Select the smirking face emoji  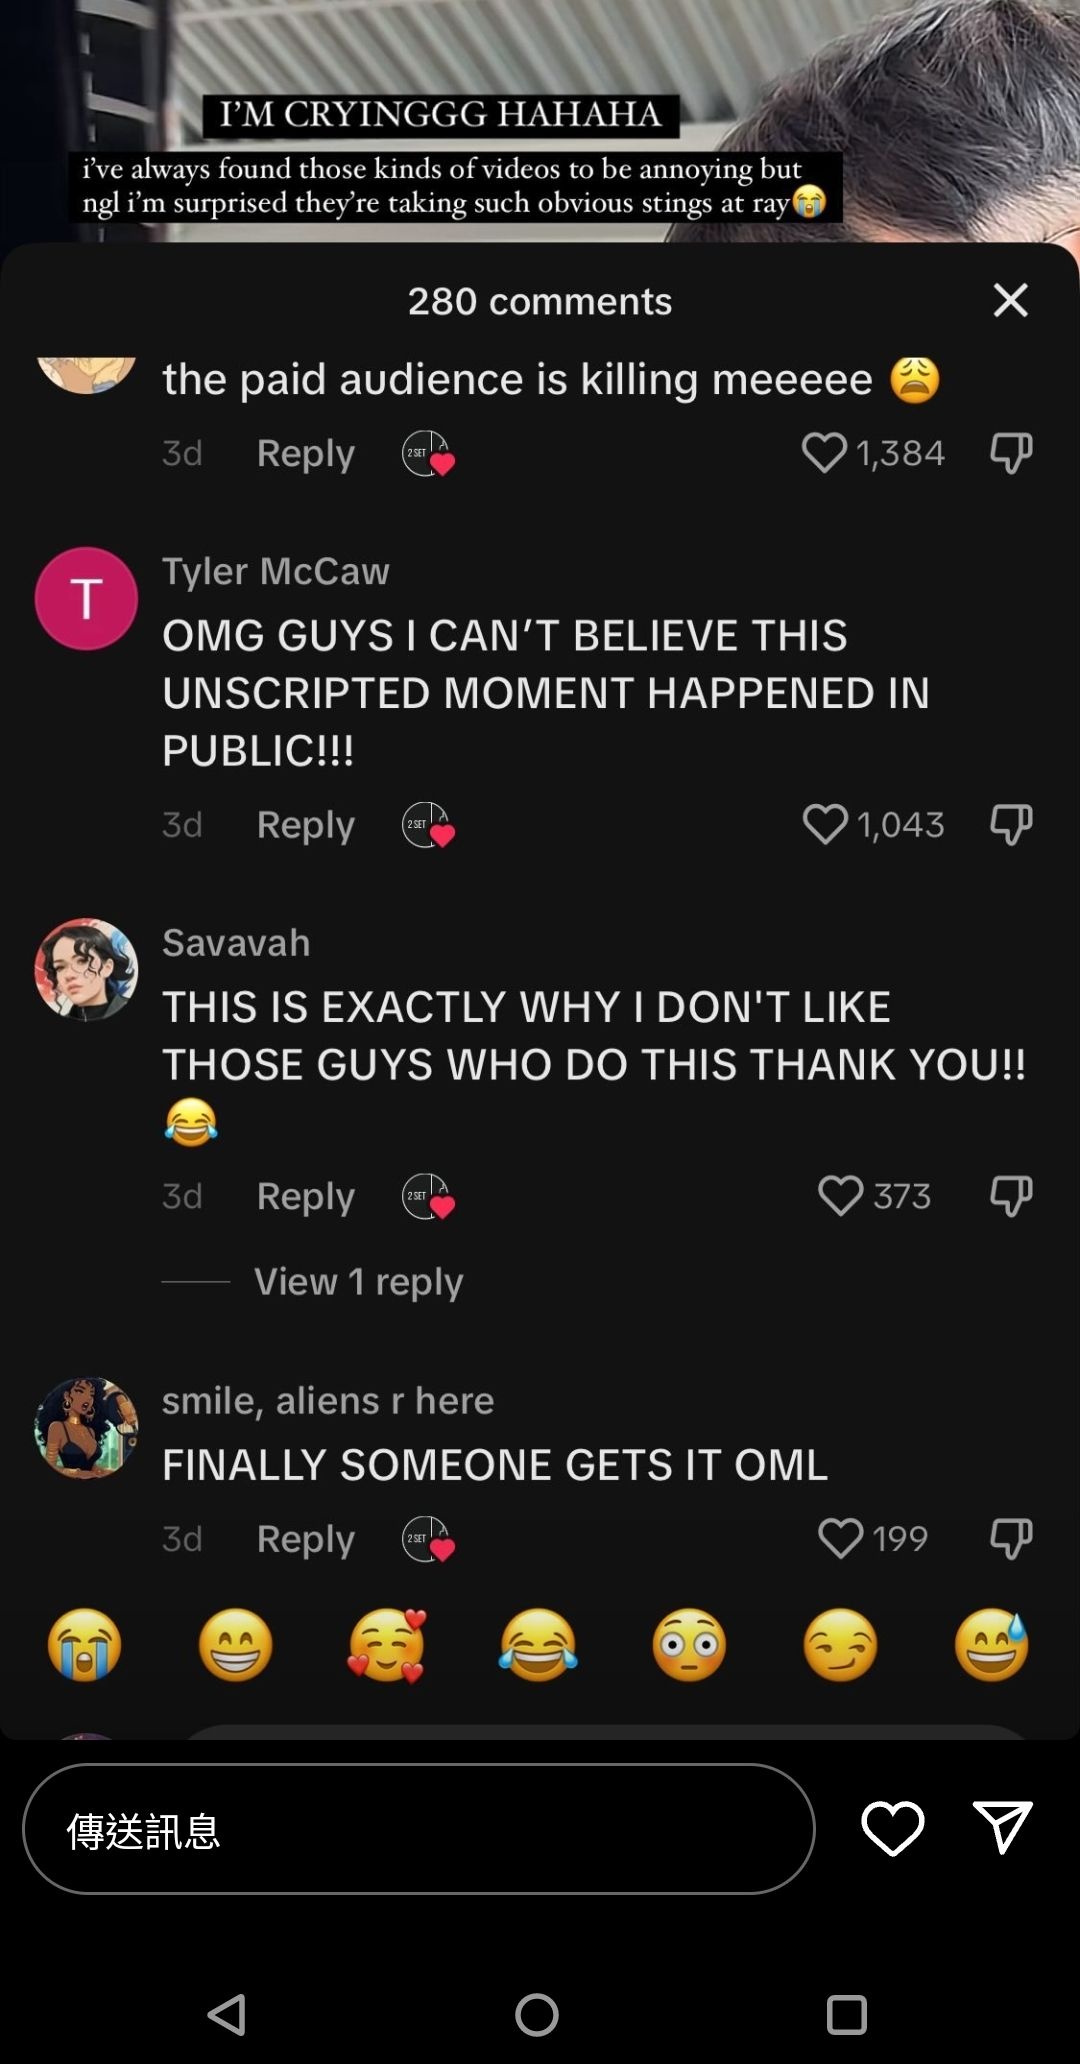[x=840, y=1645]
